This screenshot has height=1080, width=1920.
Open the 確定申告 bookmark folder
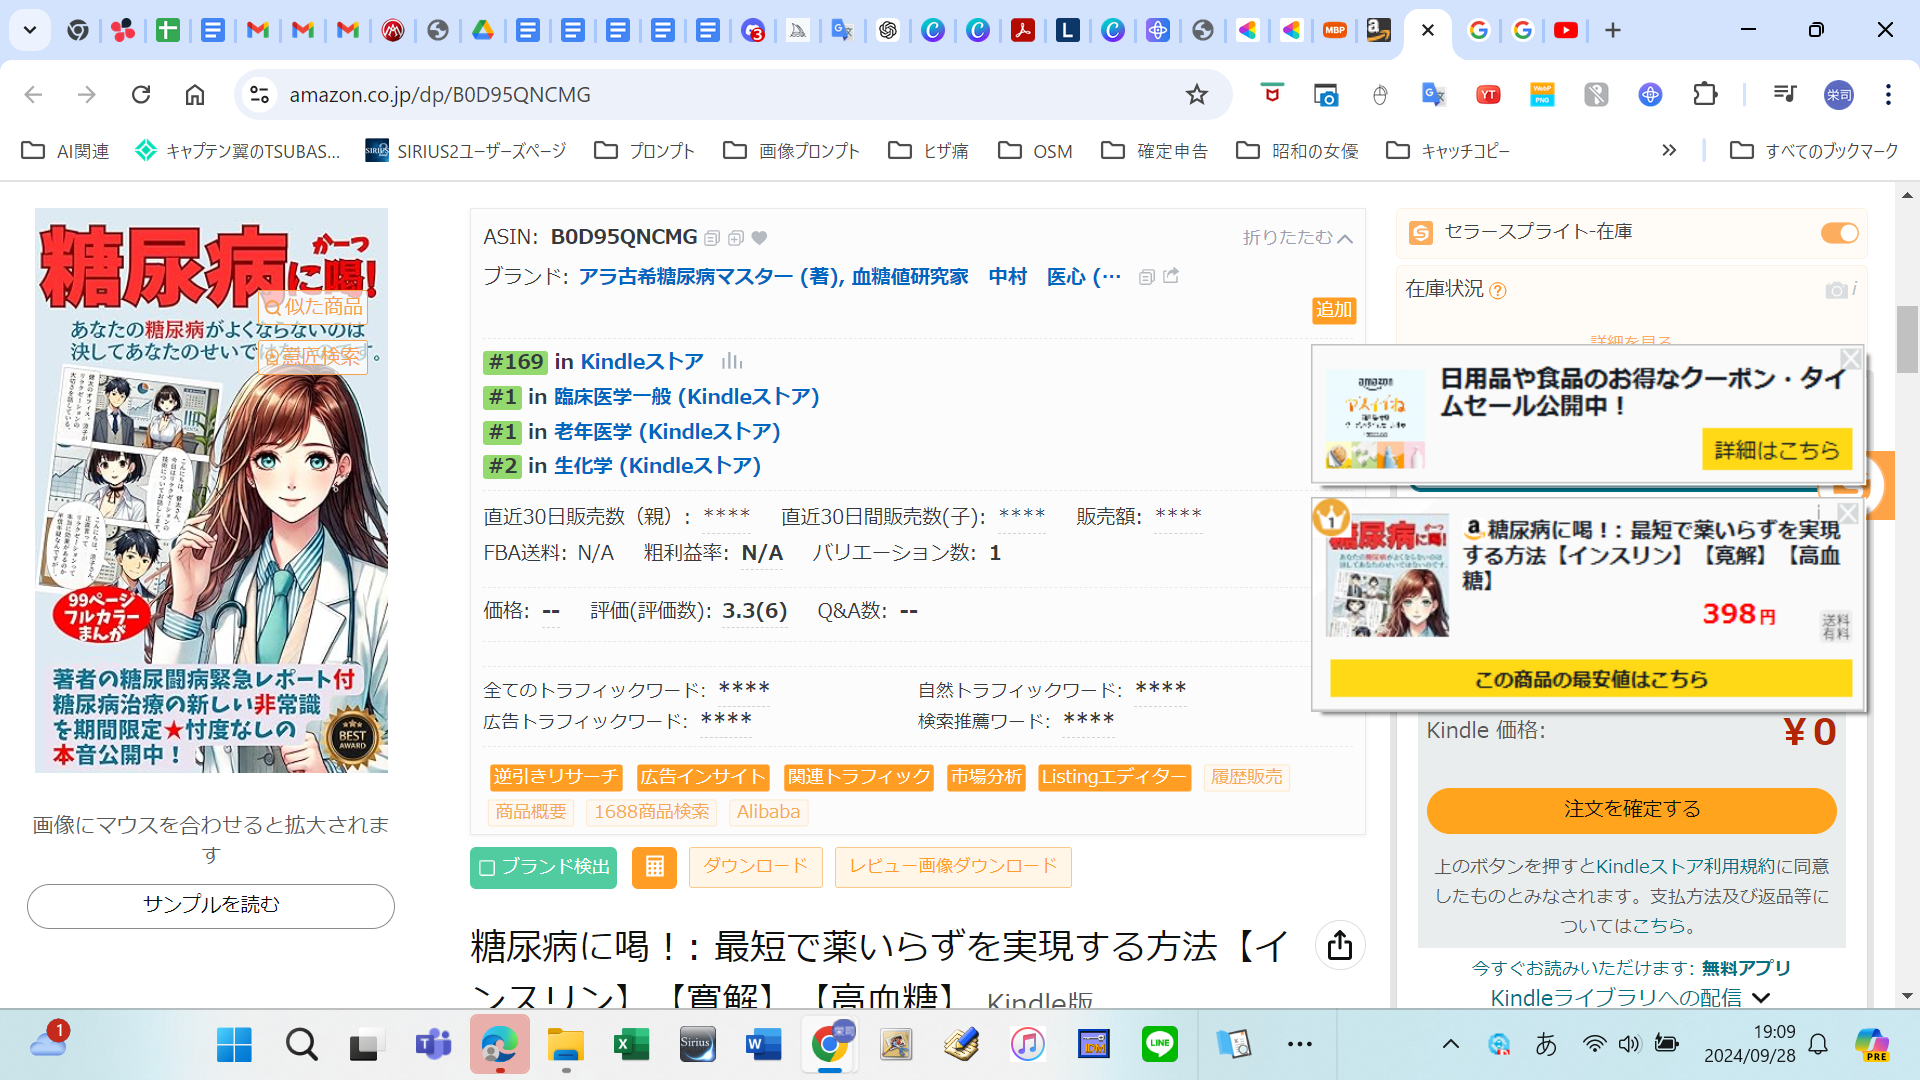click(1154, 150)
